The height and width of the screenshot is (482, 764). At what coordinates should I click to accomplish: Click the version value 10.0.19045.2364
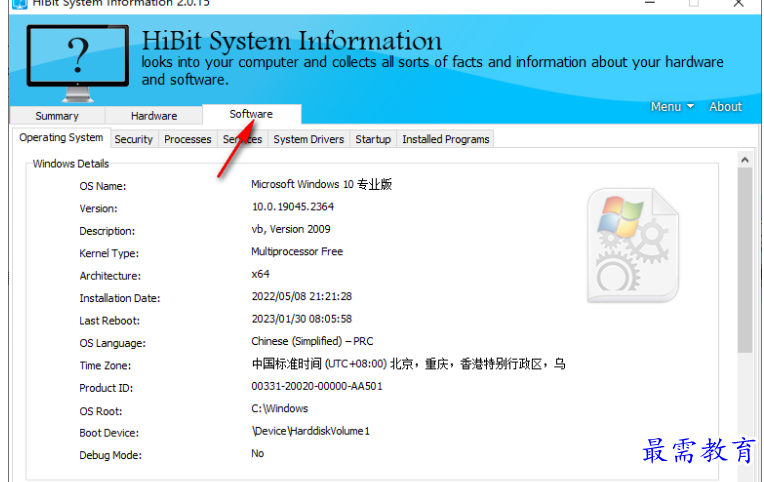tap(293, 207)
